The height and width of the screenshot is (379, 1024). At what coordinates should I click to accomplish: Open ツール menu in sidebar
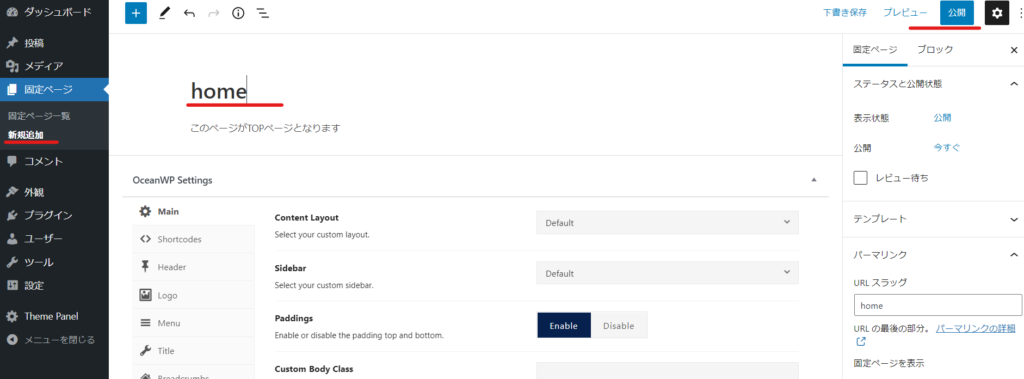pyautogui.click(x=55, y=262)
